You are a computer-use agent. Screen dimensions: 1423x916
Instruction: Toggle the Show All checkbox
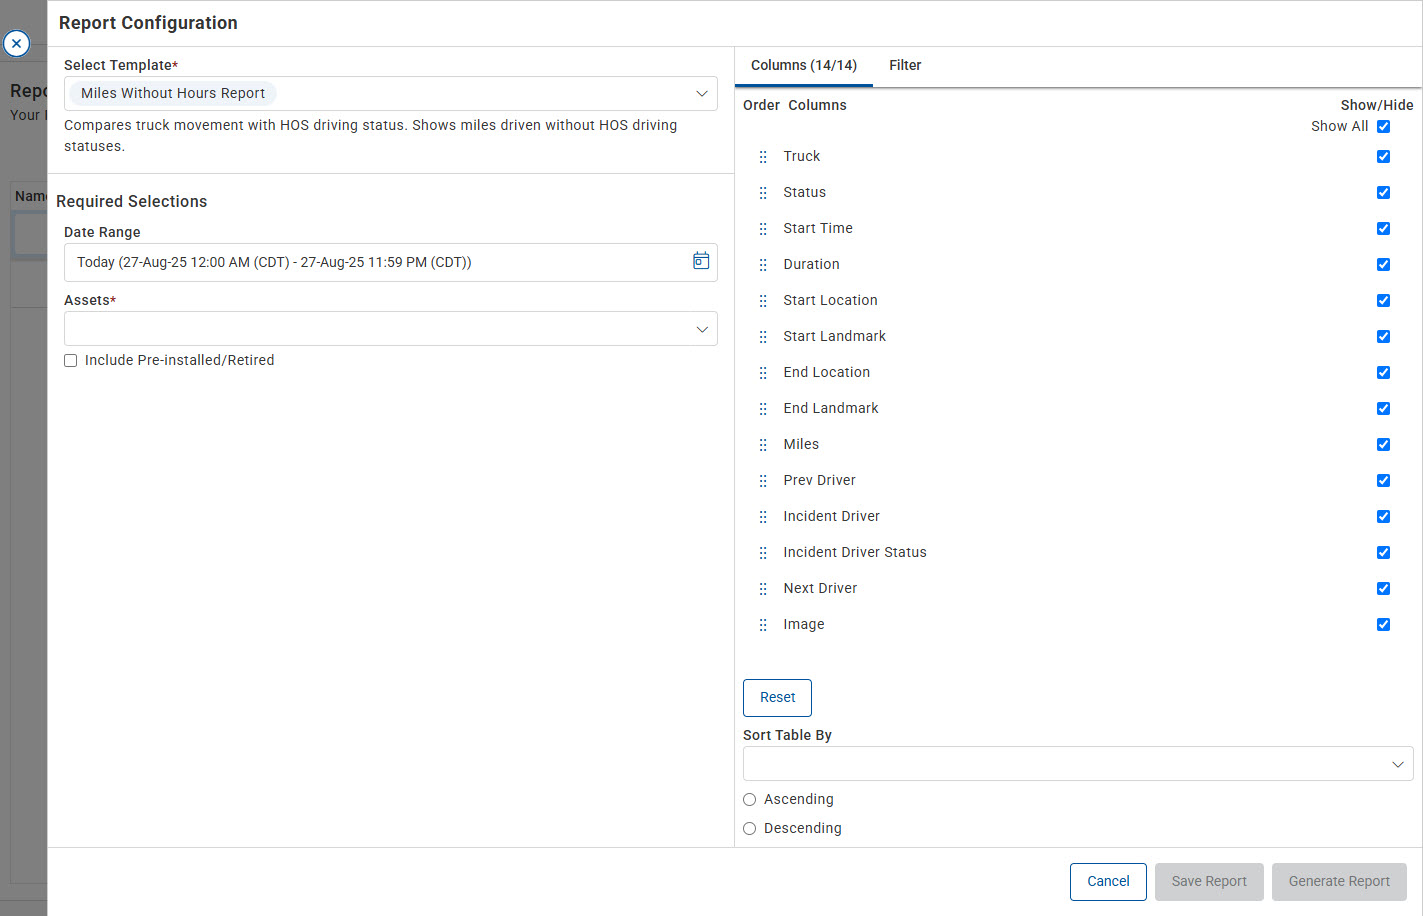click(1383, 126)
